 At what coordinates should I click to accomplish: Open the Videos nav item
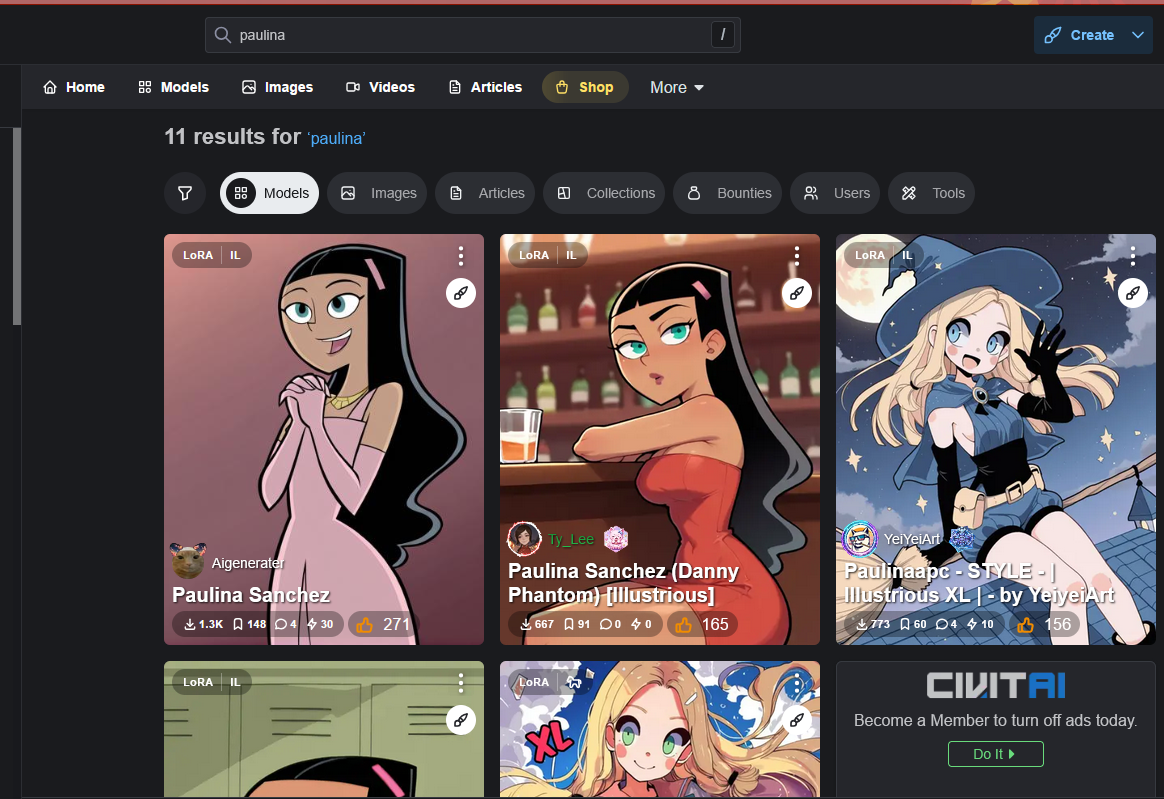tap(381, 88)
